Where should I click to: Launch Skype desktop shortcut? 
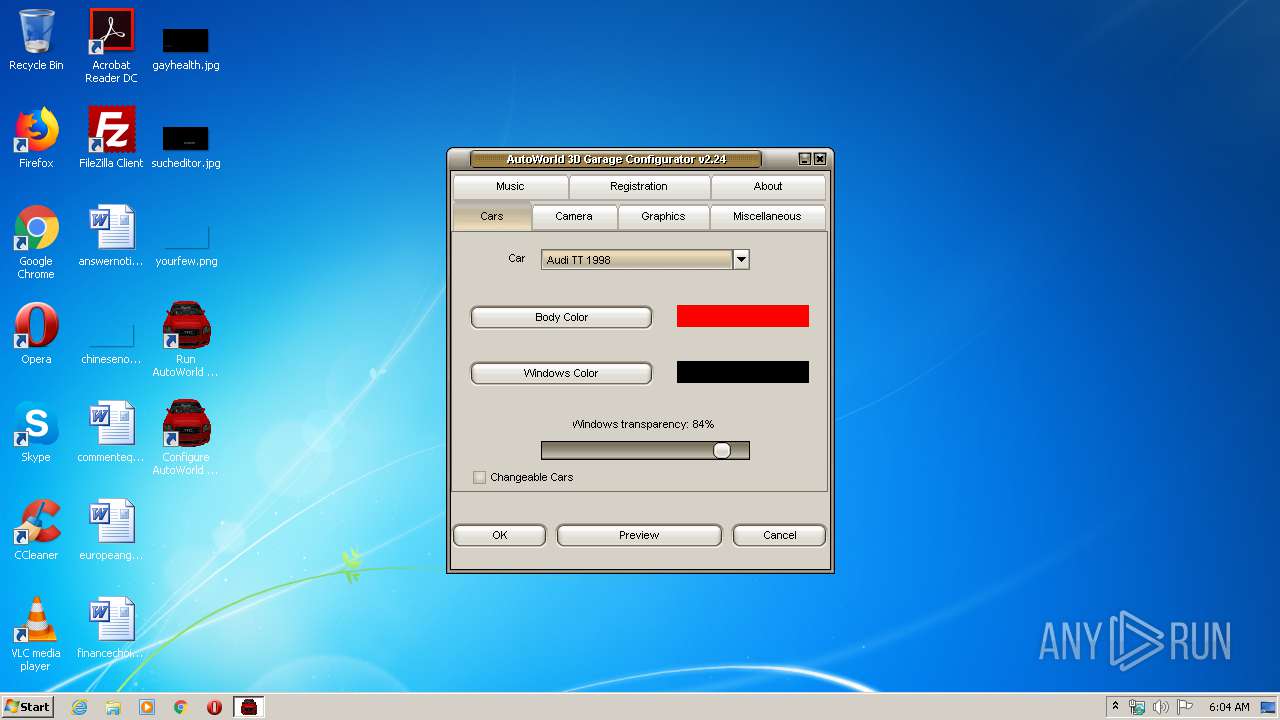(x=36, y=432)
